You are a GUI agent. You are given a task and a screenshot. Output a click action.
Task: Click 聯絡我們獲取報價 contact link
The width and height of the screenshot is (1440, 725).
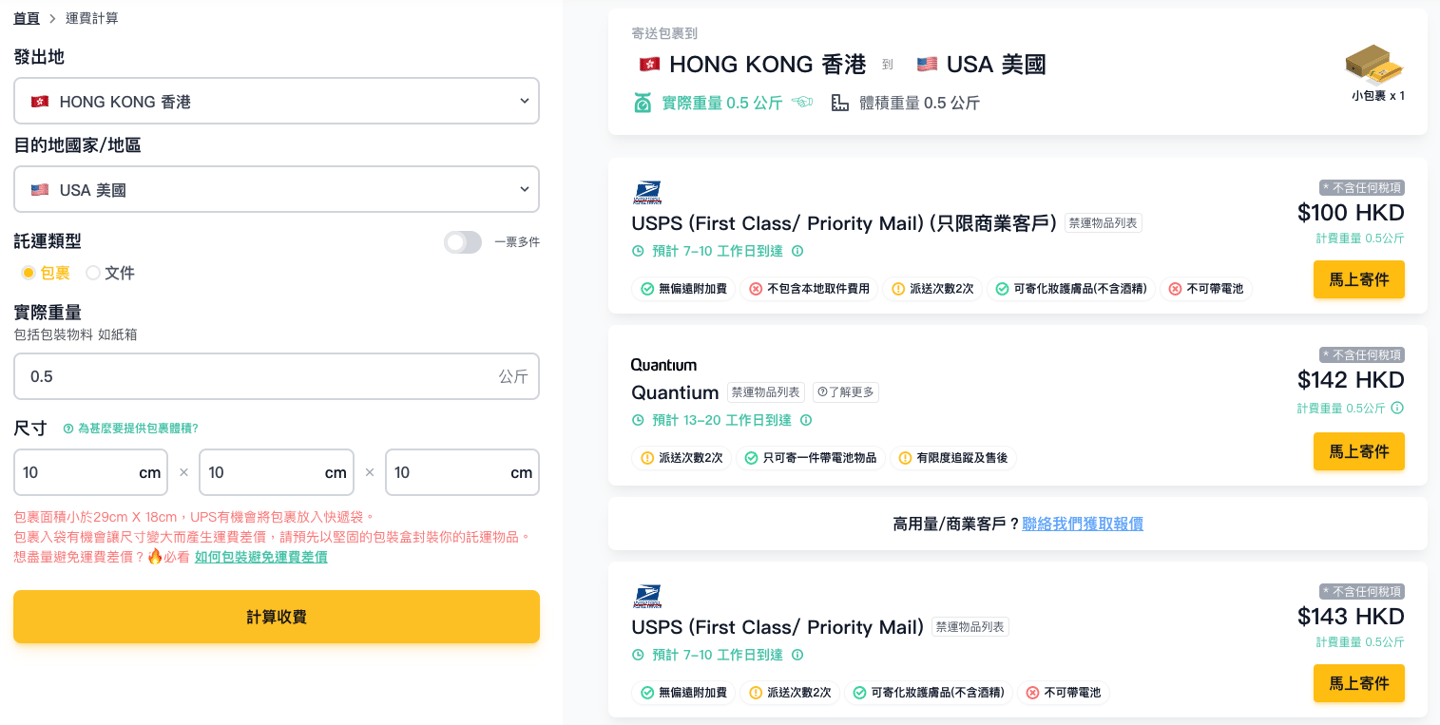[1082, 524]
